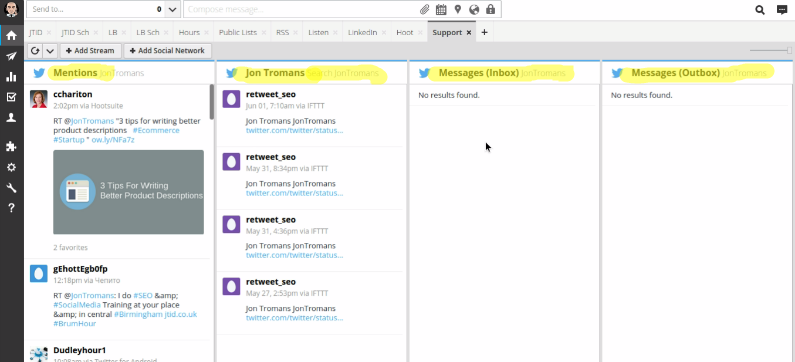This screenshot has width=795, height=362.
Task: Open the scheduling calendar icon
Action: coord(441,10)
